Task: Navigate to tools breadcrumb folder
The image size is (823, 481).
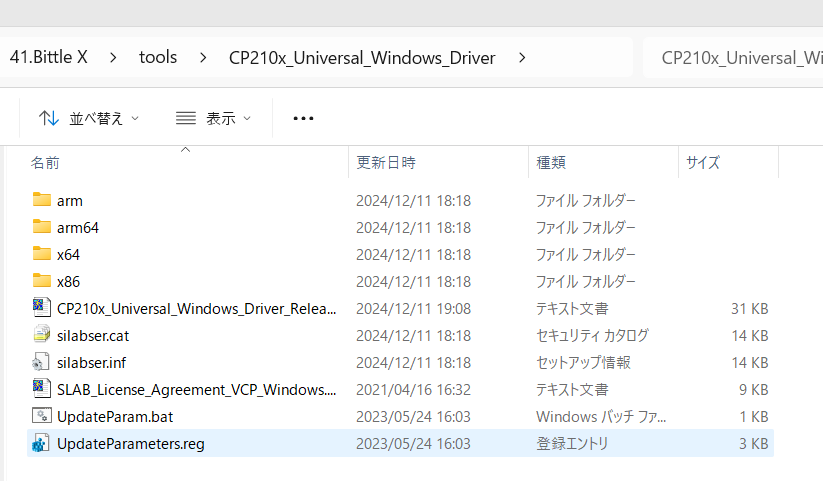Action: 158,57
